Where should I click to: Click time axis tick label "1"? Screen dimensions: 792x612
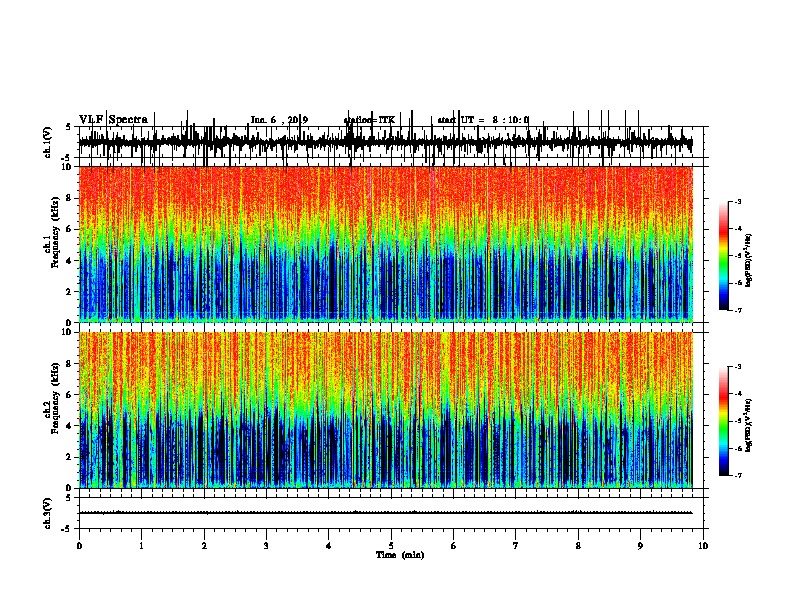coord(142,546)
